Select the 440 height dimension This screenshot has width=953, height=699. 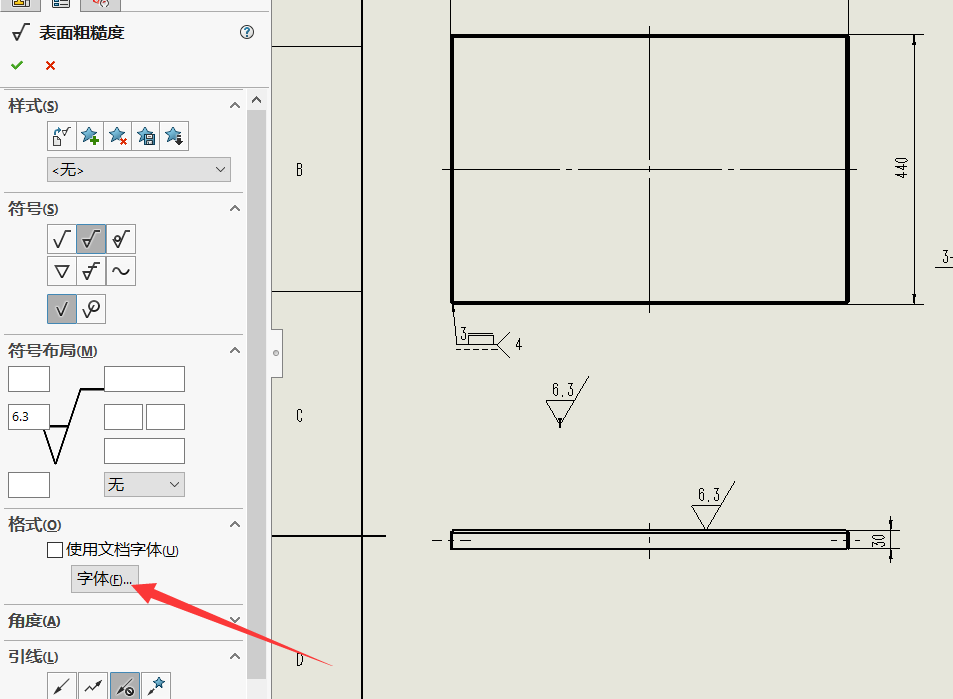[x=901, y=168]
